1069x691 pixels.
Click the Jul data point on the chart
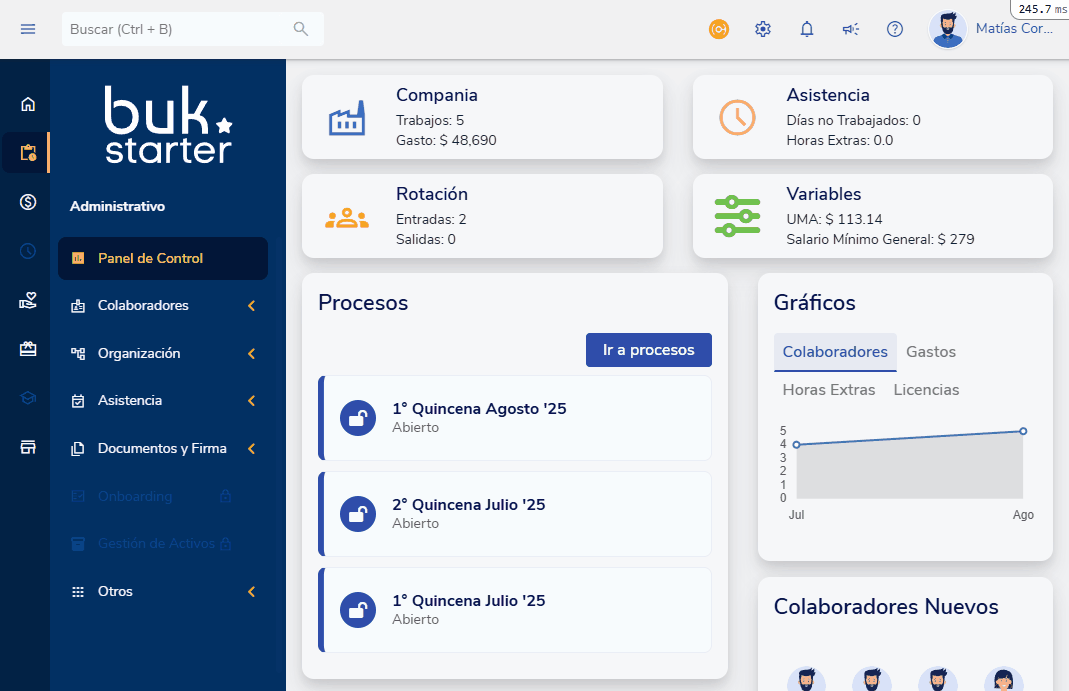(796, 445)
